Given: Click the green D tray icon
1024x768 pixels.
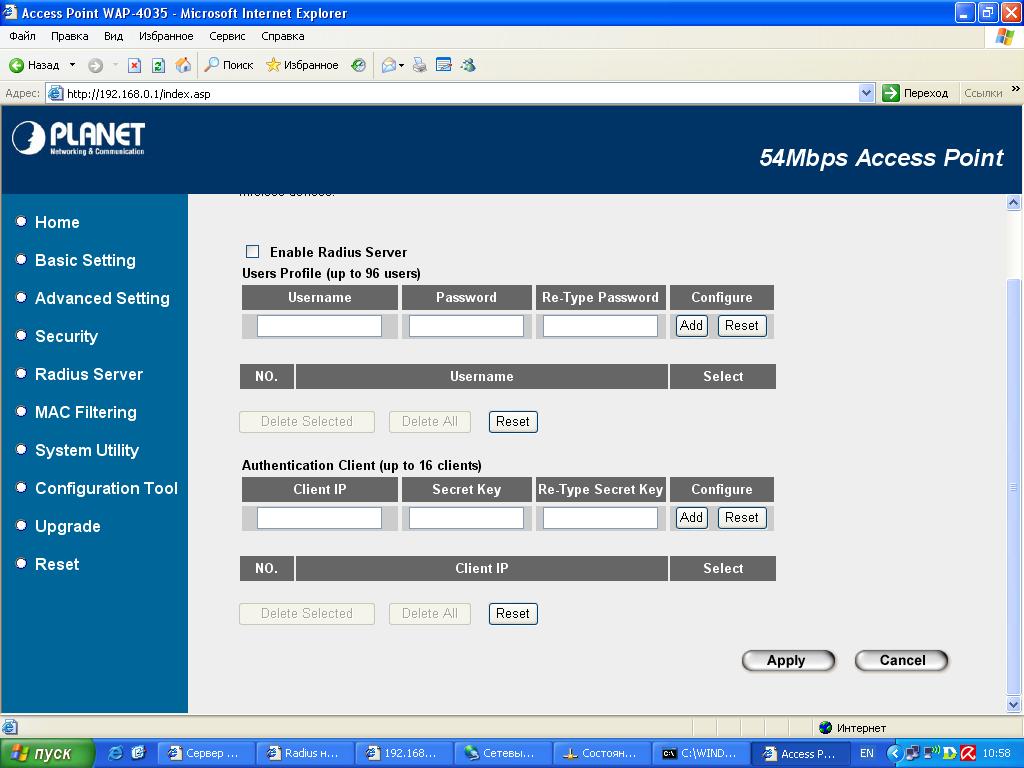Looking at the screenshot, I should (950, 753).
